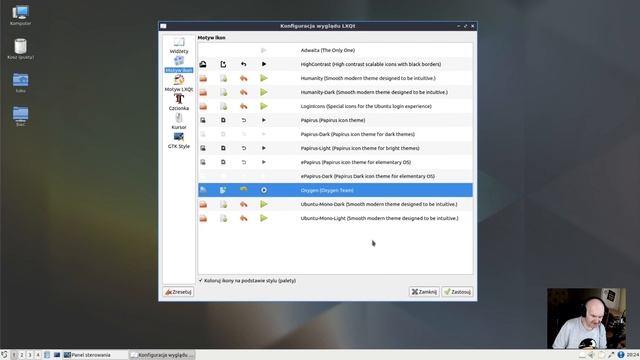
Task: Click the HighContrast document preview icon
Action: click(223, 64)
